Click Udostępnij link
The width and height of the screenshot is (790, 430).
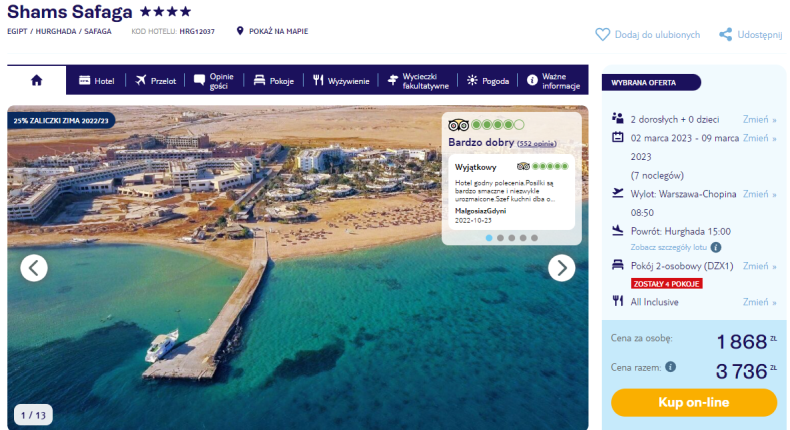[760, 35]
